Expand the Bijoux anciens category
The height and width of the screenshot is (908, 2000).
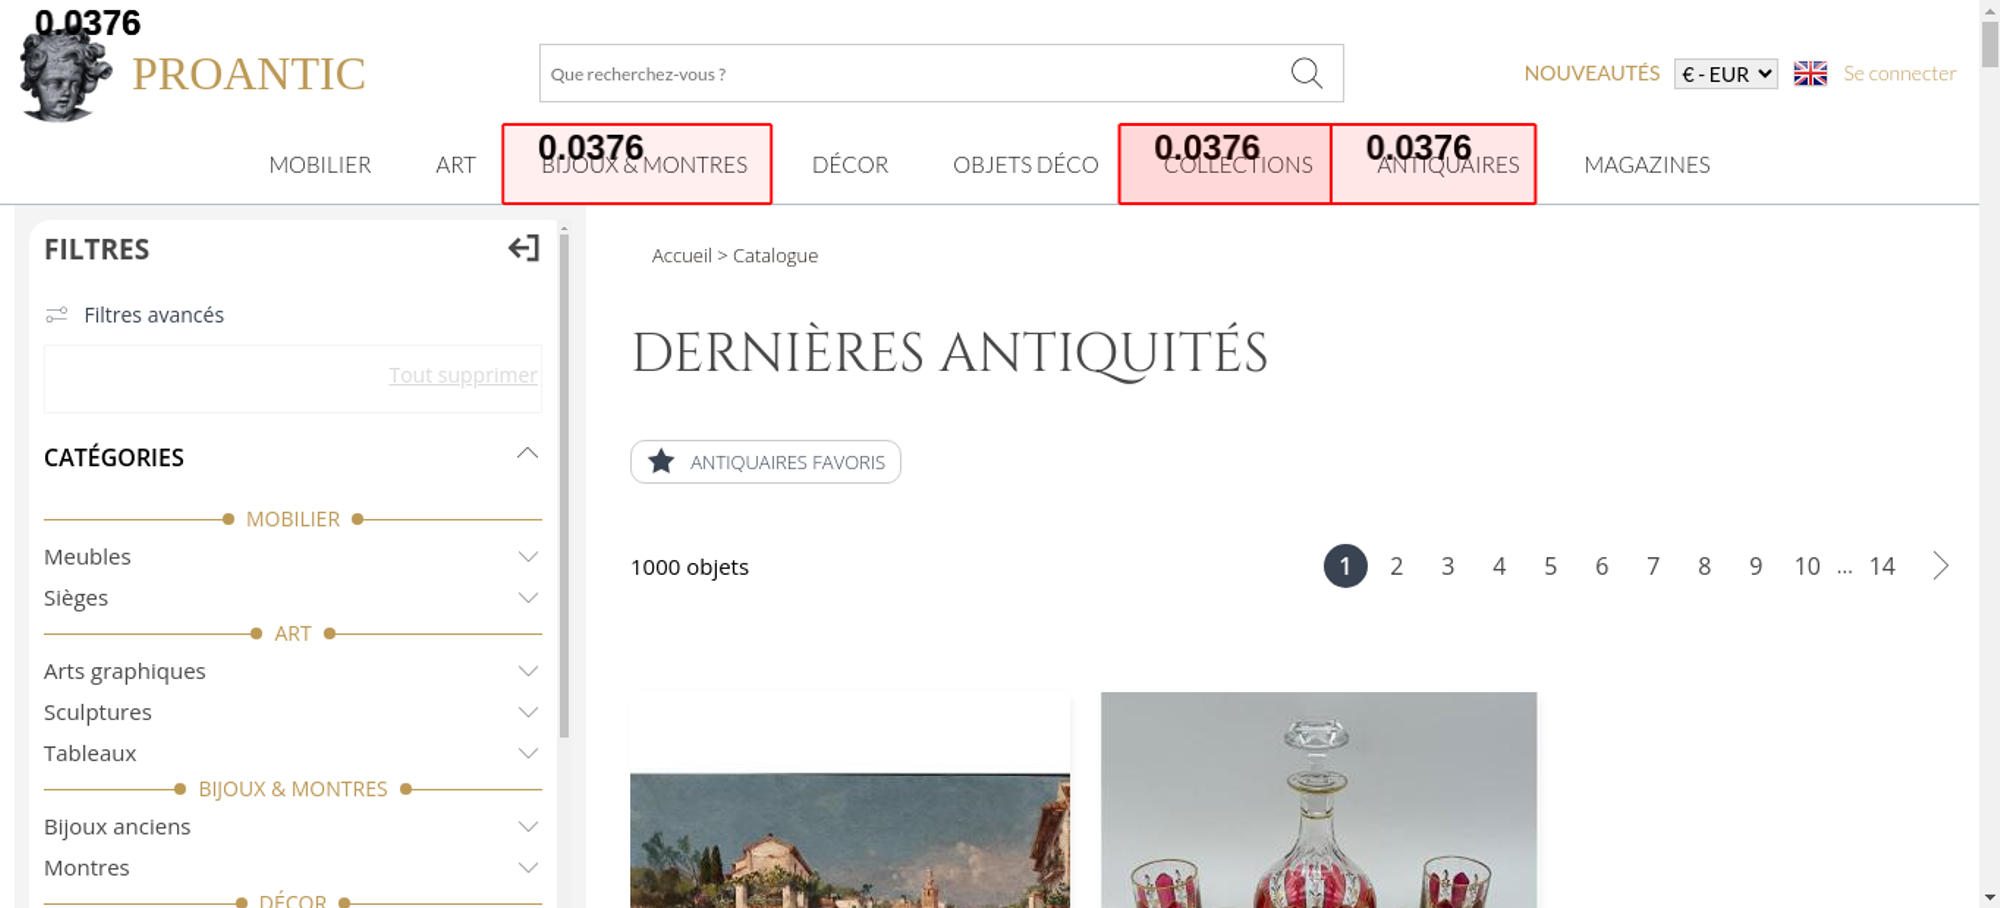[x=528, y=827]
